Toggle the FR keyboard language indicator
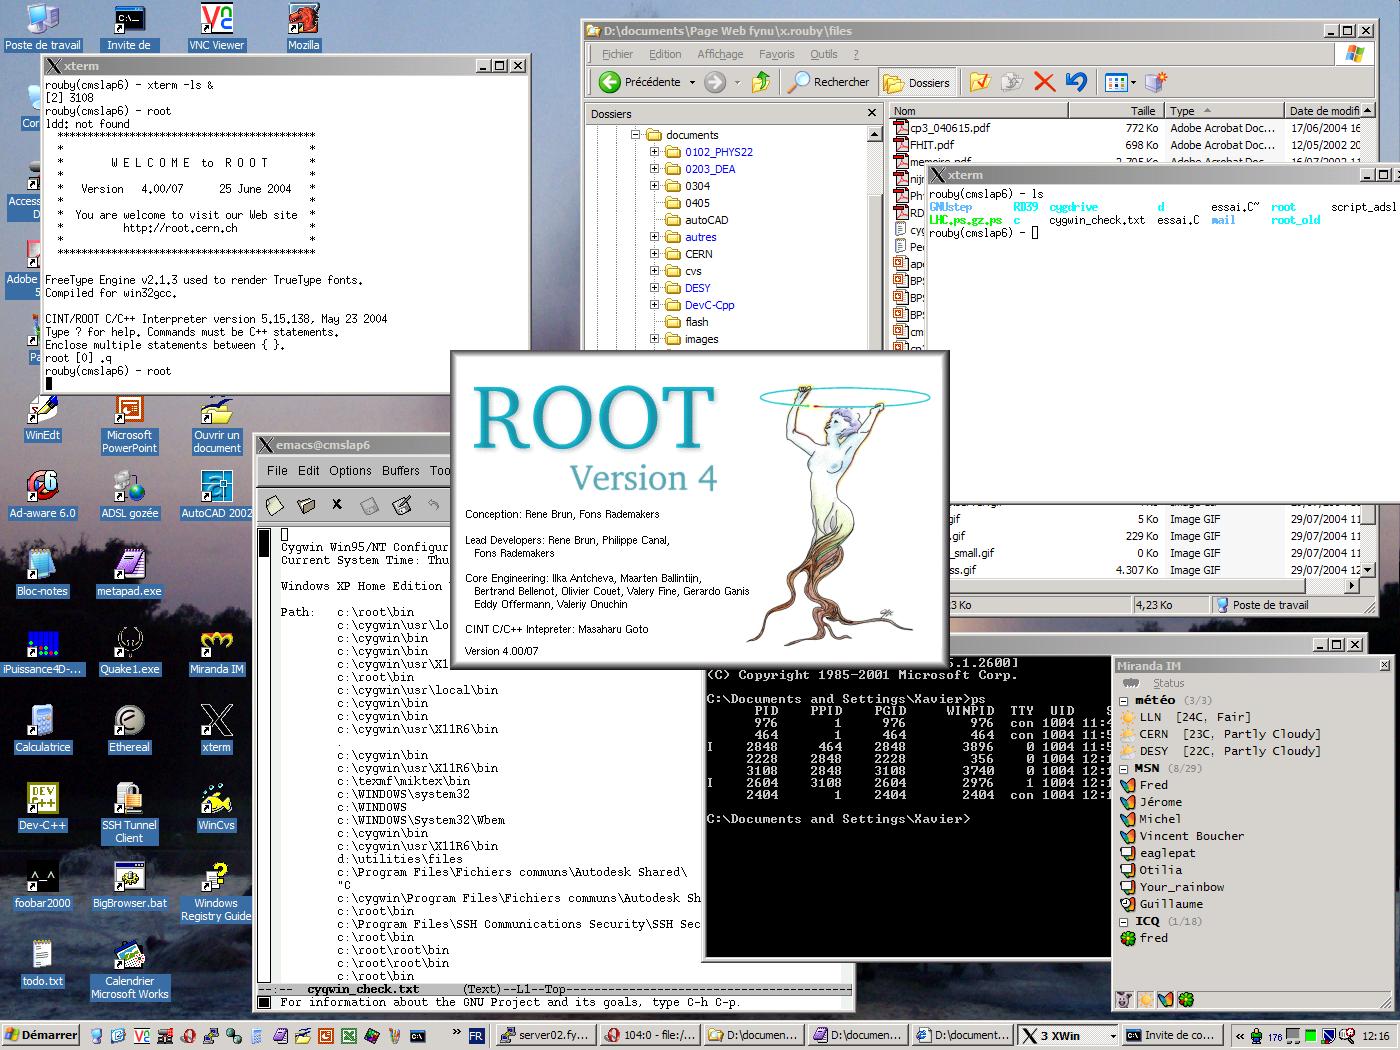 pos(475,1035)
